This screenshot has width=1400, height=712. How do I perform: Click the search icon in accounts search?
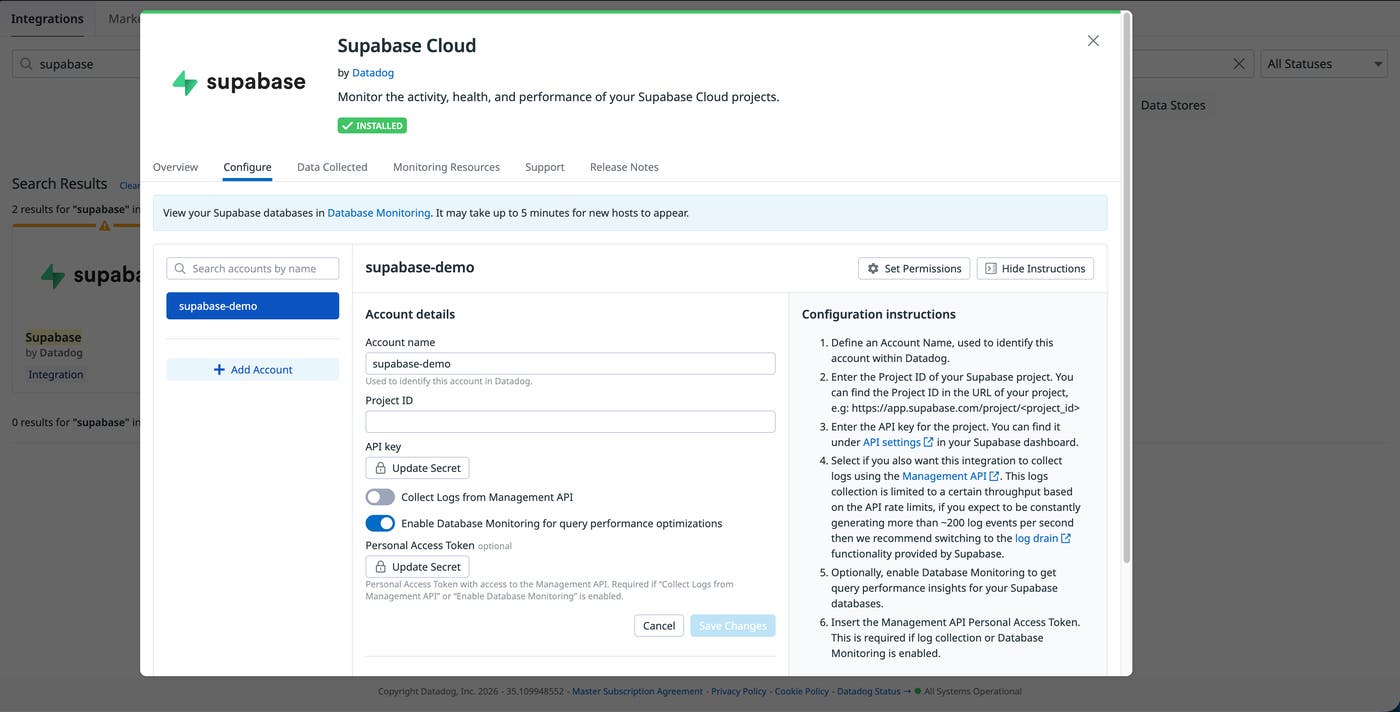(x=180, y=269)
